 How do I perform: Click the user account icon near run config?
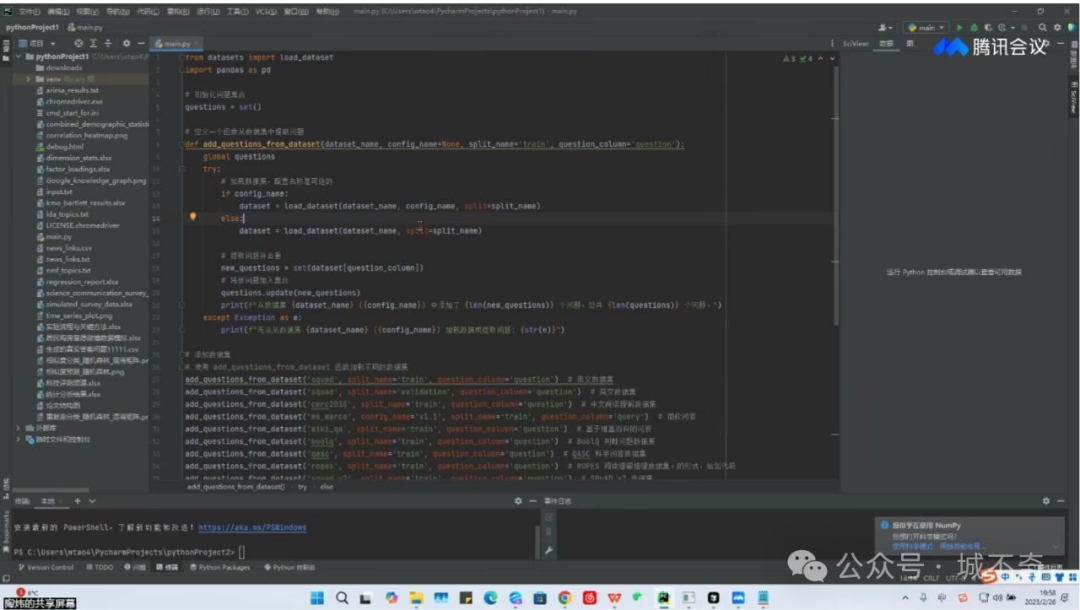(x=884, y=28)
